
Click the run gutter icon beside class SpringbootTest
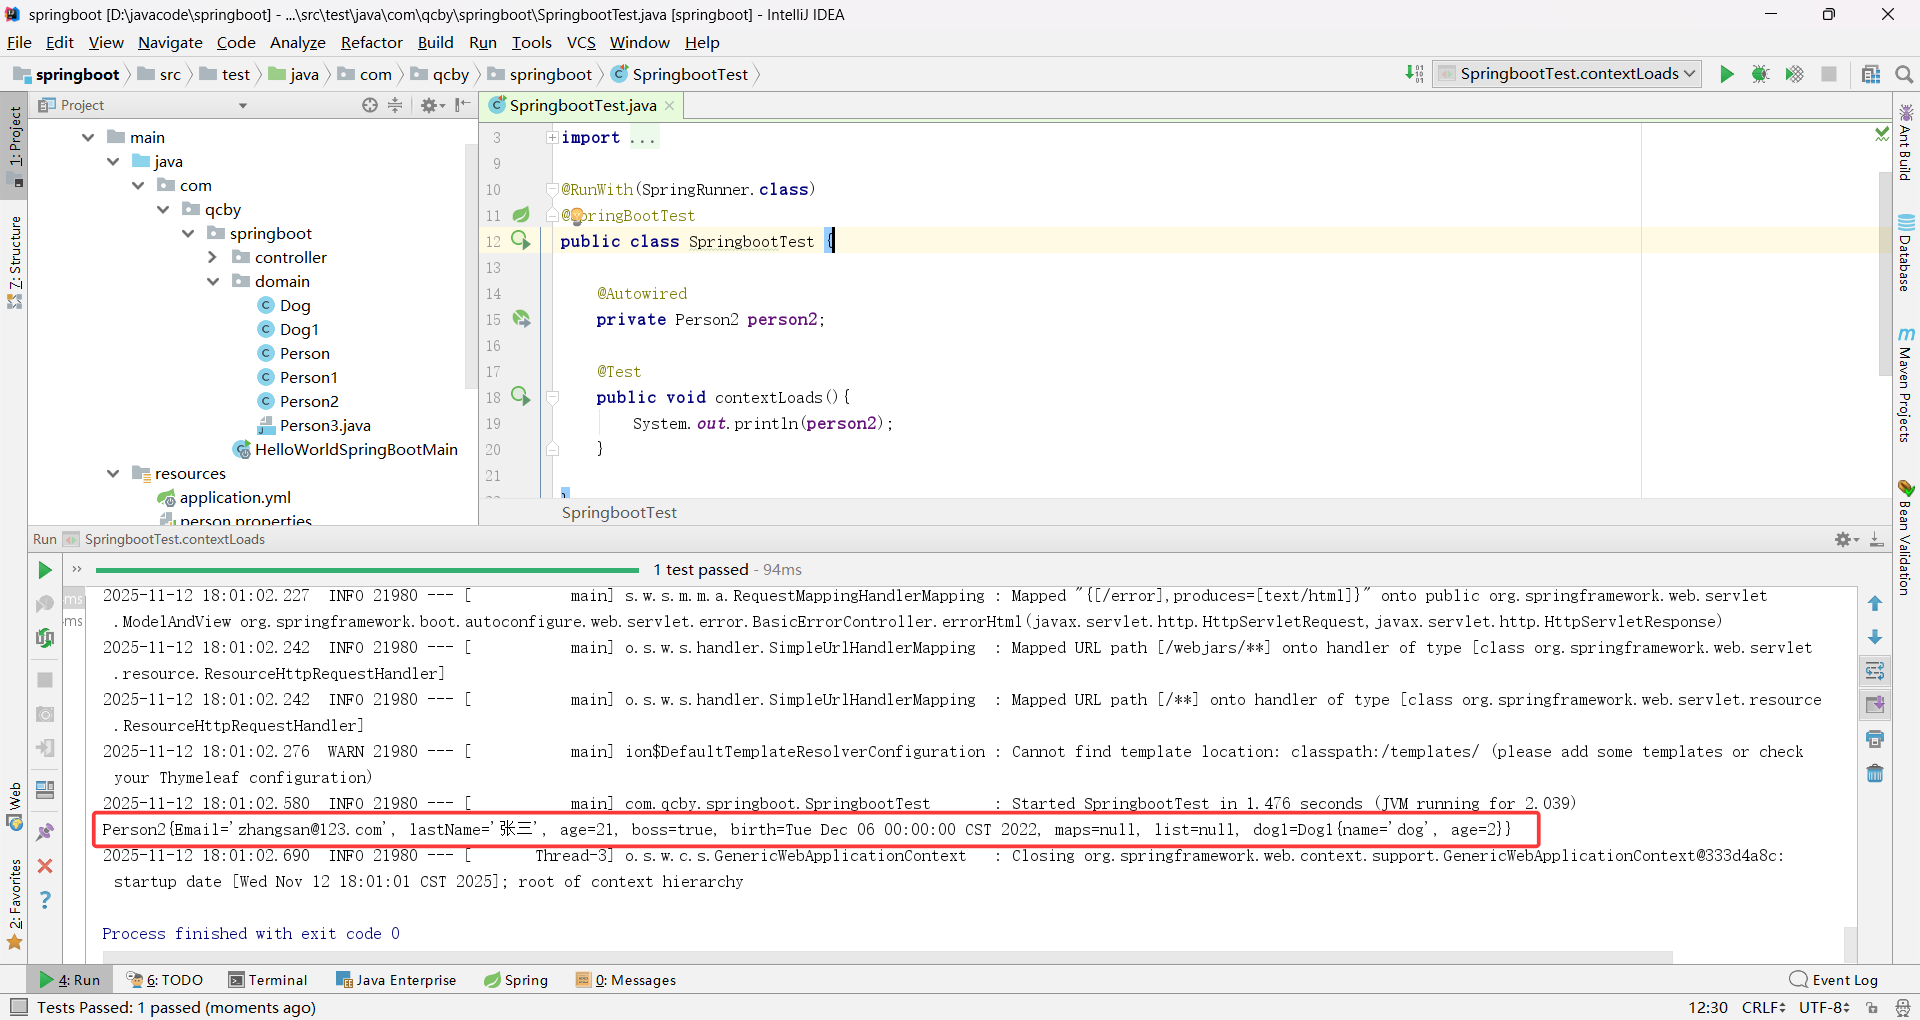521,241
